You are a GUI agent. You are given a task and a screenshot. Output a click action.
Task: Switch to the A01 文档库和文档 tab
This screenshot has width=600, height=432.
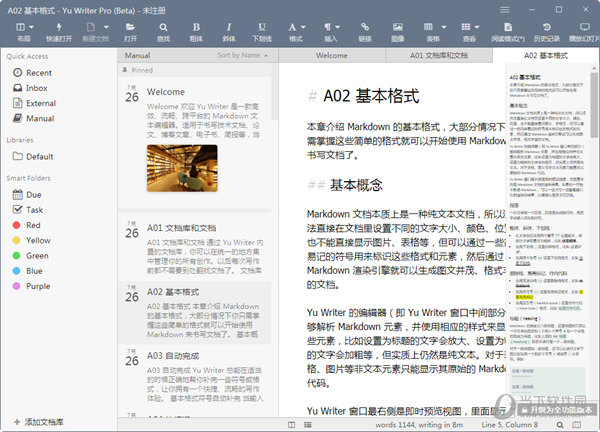[x=439, y=55]
